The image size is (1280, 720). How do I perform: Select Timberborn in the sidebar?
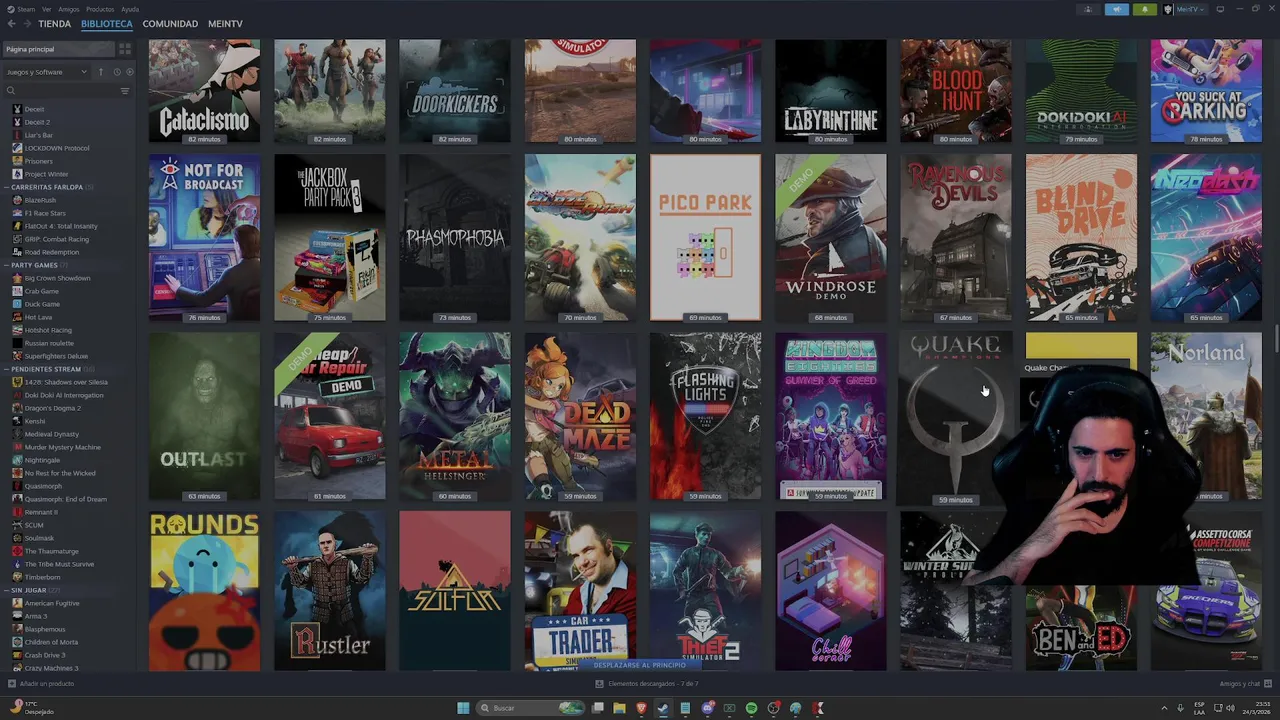[43, 577]
